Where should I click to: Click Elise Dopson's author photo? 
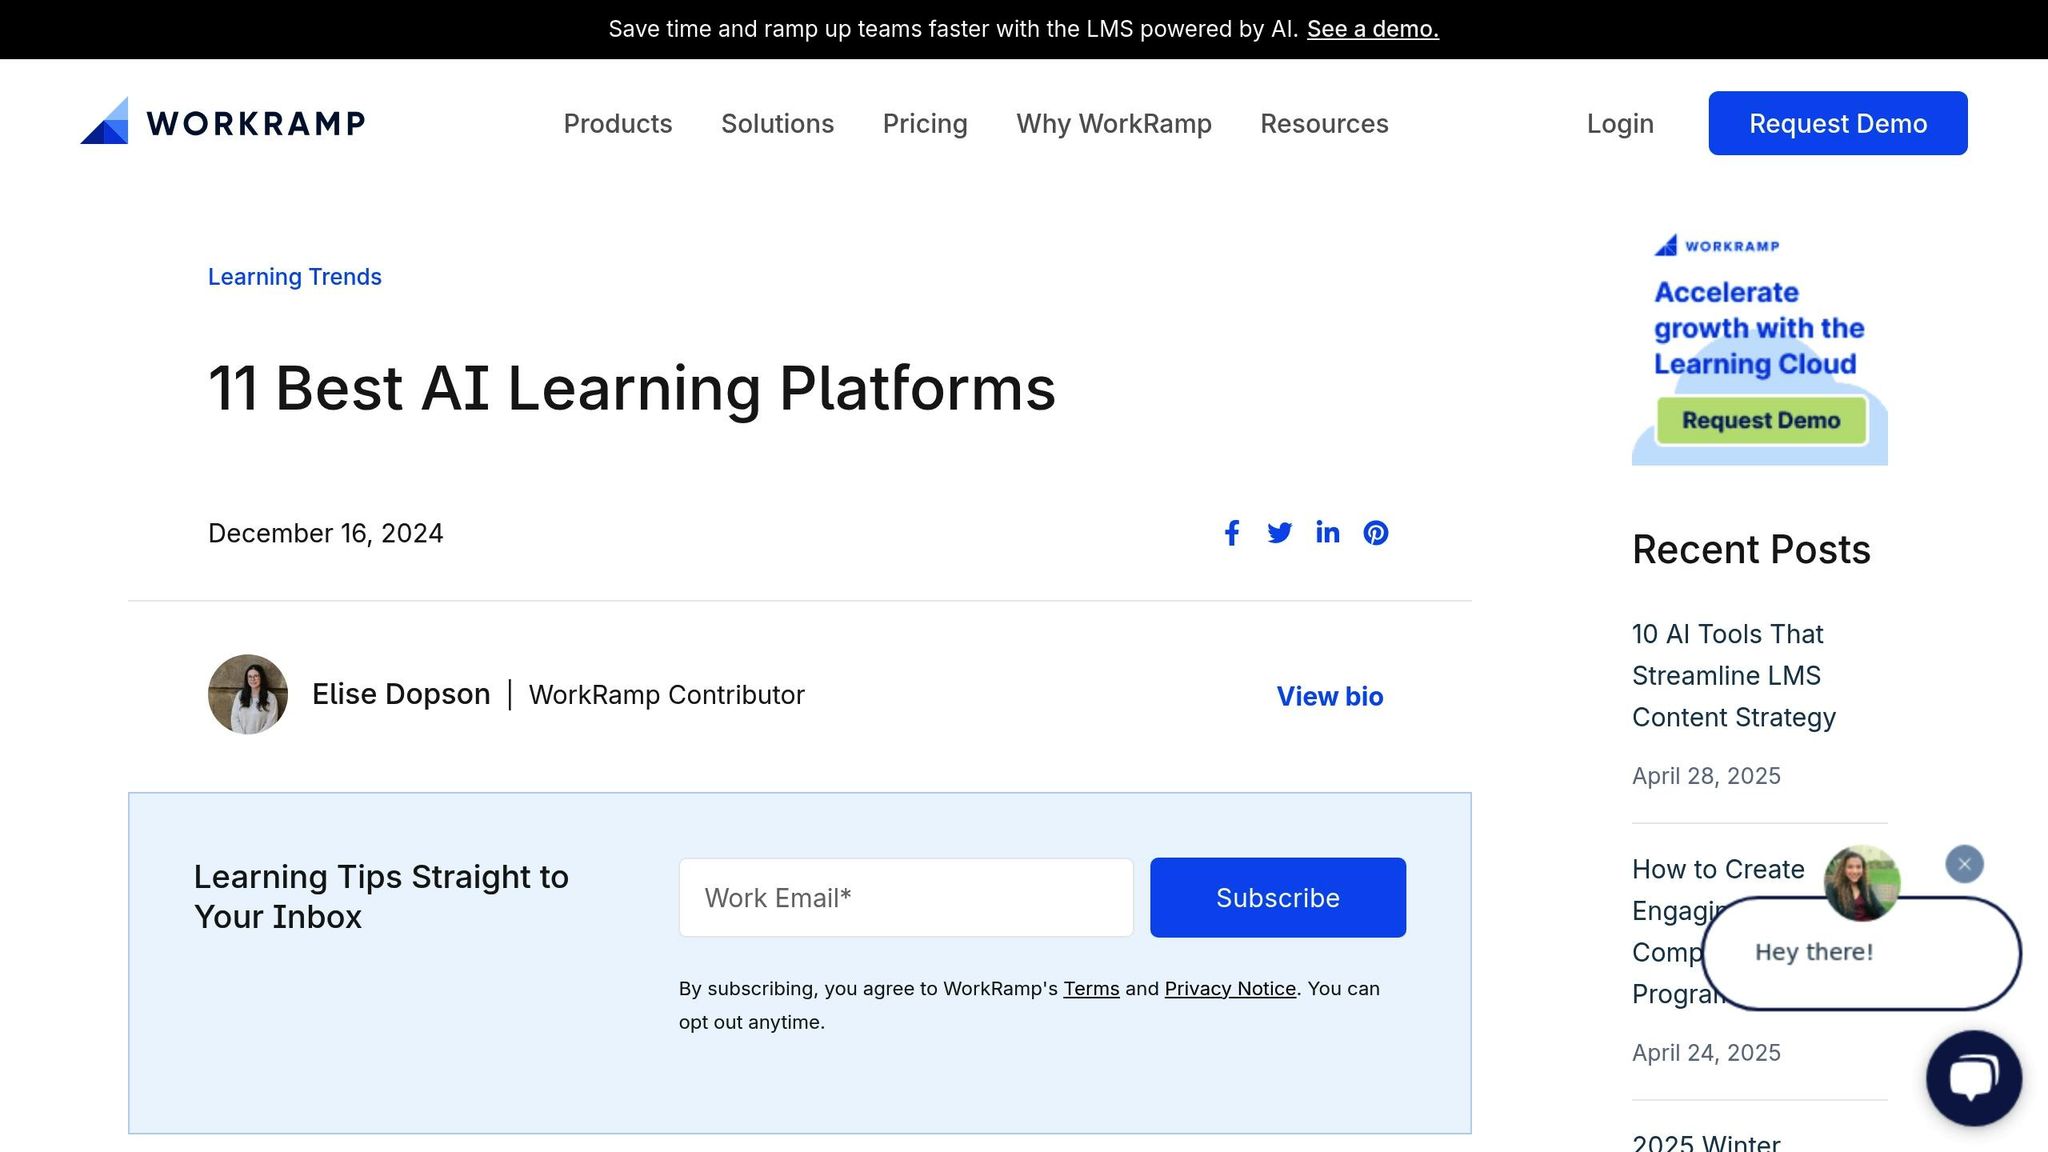coord(248,694)
